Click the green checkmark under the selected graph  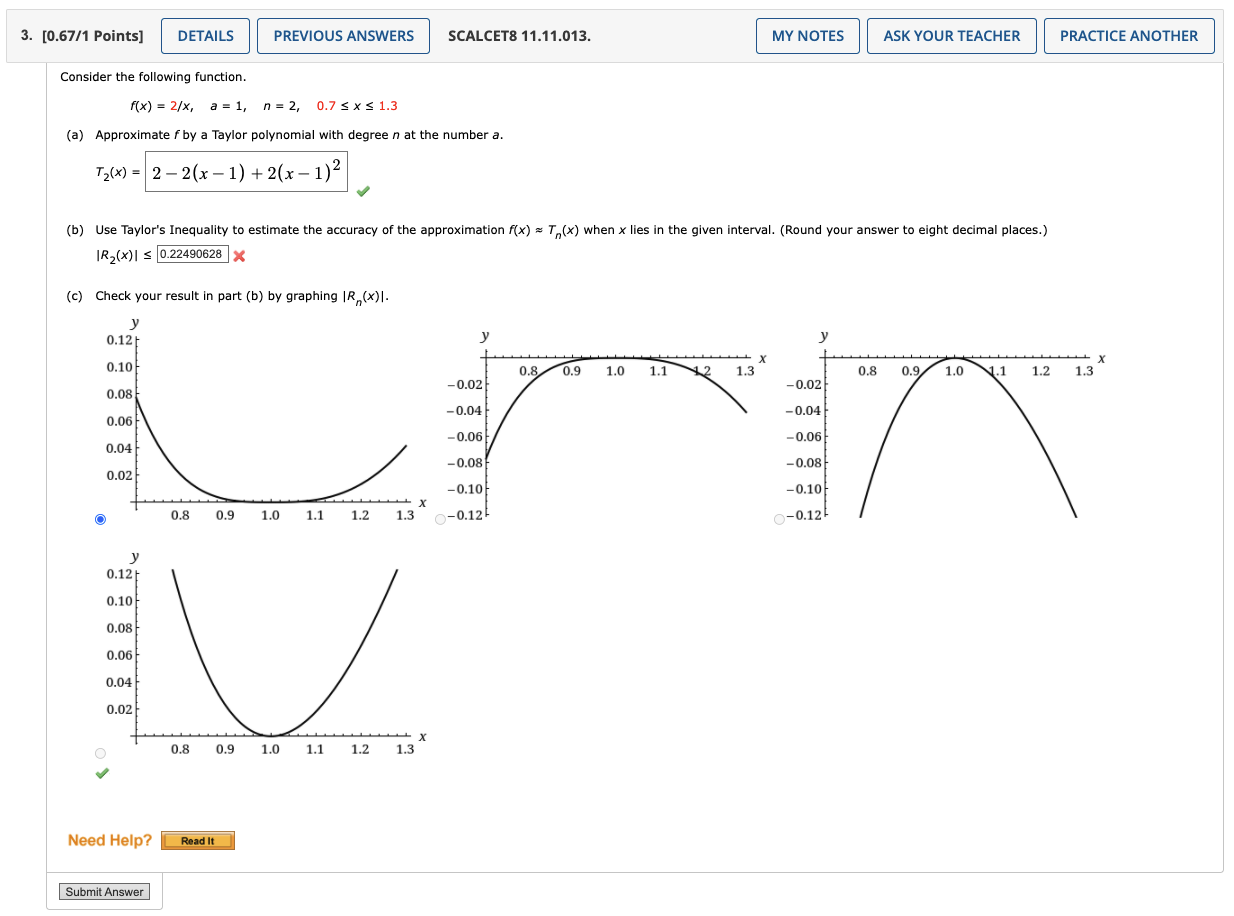100,773
